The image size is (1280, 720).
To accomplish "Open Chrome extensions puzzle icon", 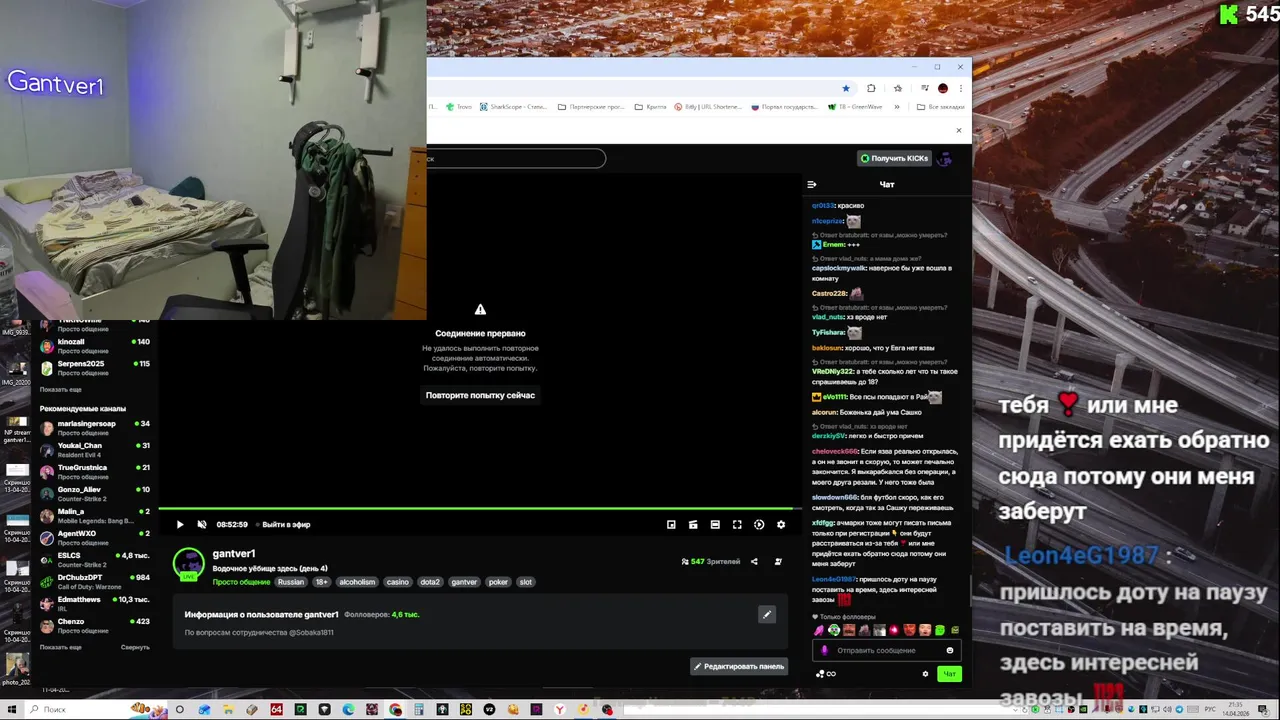I will [871, 88].
